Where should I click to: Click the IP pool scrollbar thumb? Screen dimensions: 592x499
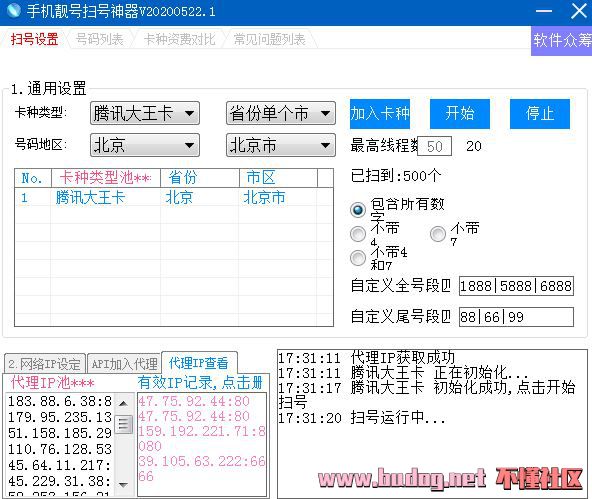click(x=123, y=425)
